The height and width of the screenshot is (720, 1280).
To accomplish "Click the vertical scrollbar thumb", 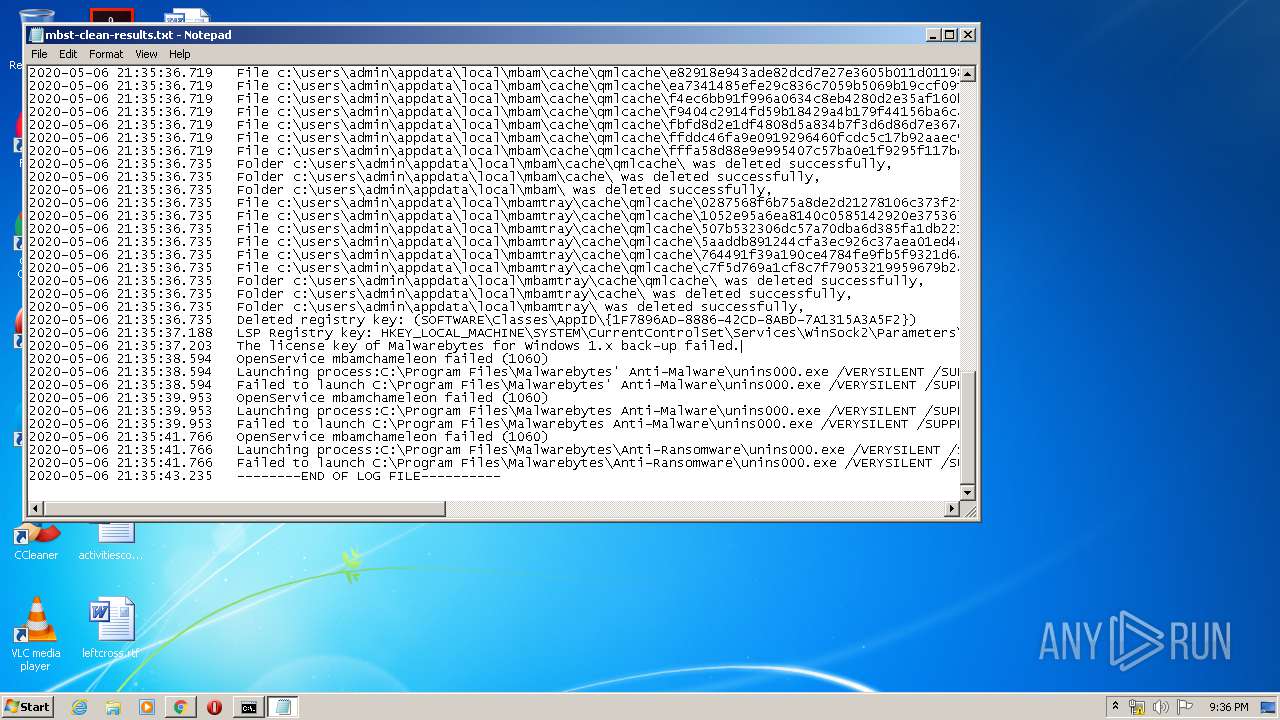I will click(967, 429).
